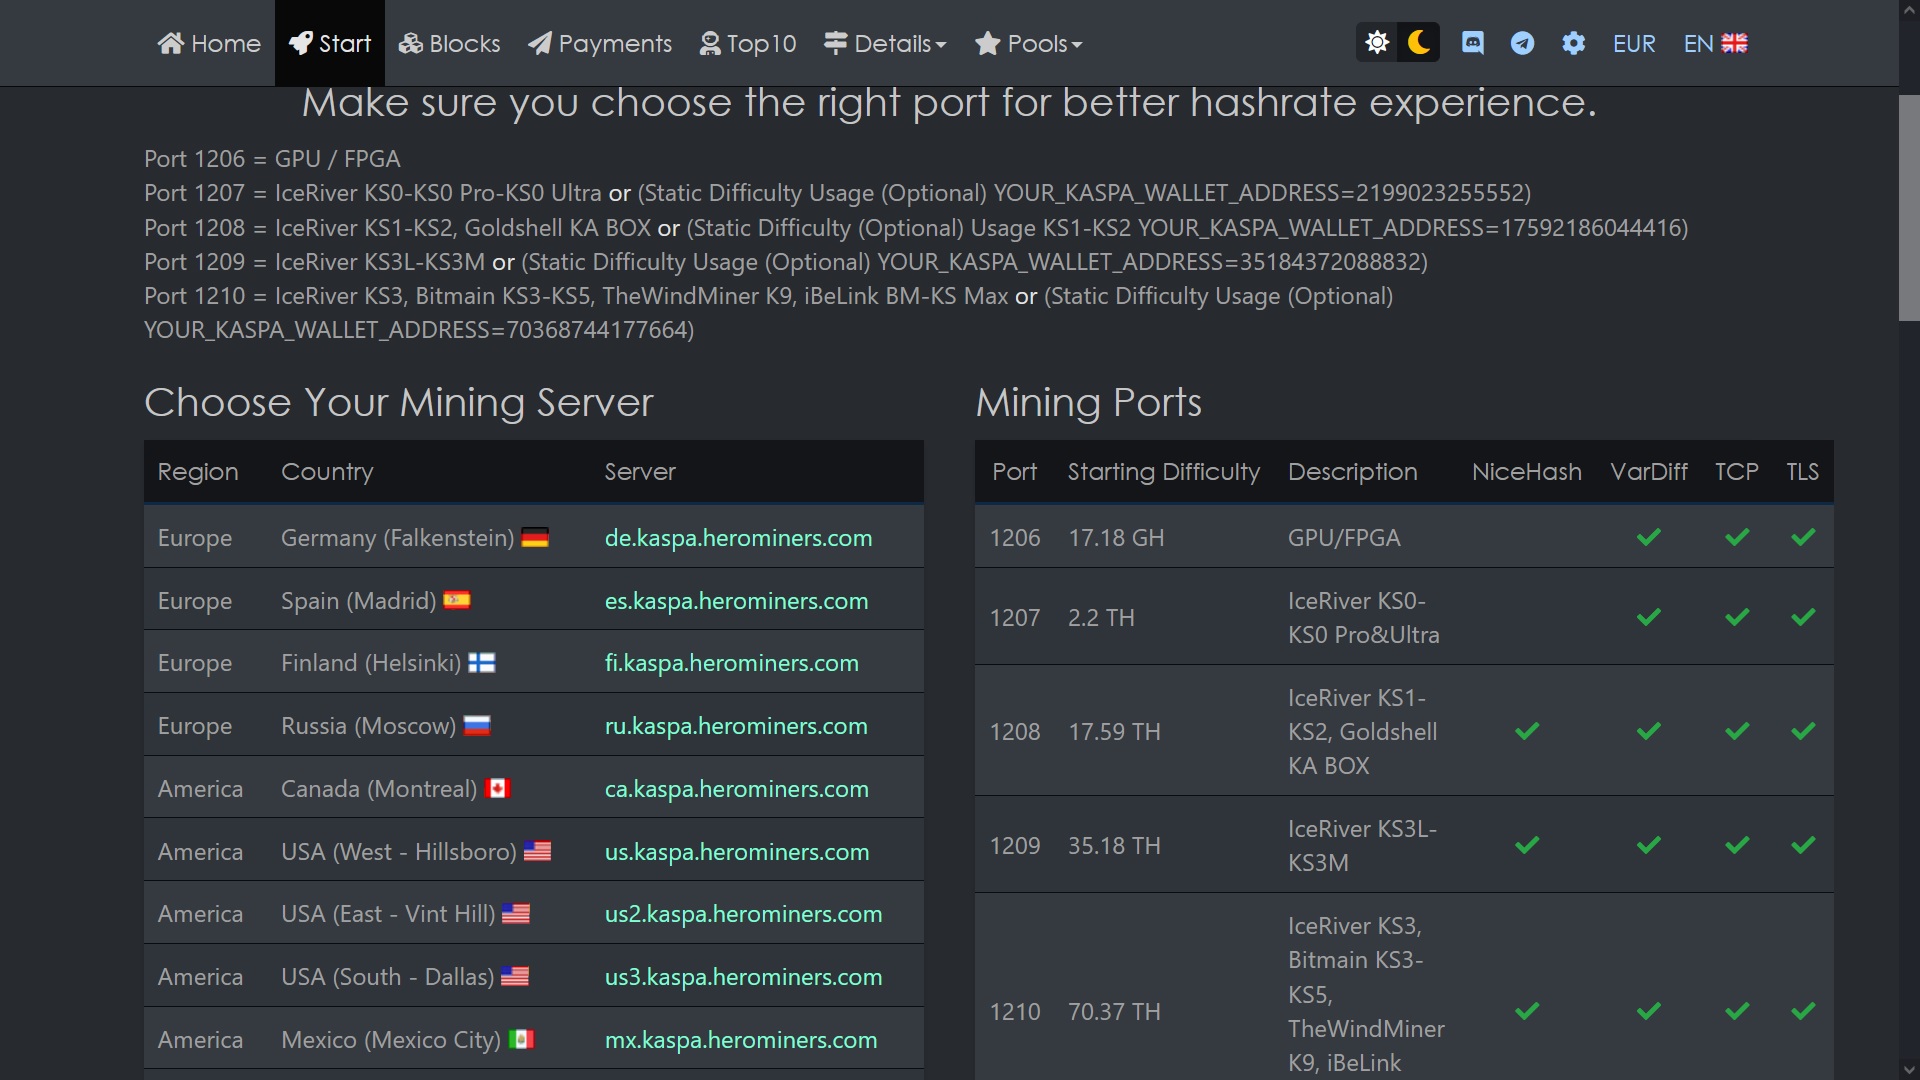The height and width of the screenshot is (1080, 1920).
Task: Change language from EN
Action: pyautogui.click(x=1716, y=43)
